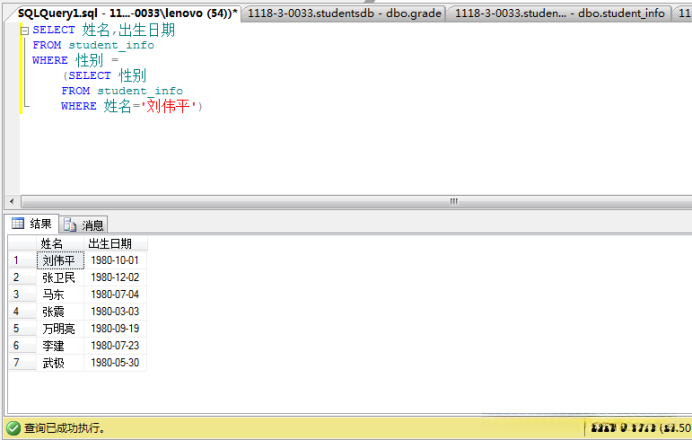This screenshot has height=440, width=692.
Task: Click the WHERE keyword in the subquery
Action: pyautogui.click(x=79, y=106)
